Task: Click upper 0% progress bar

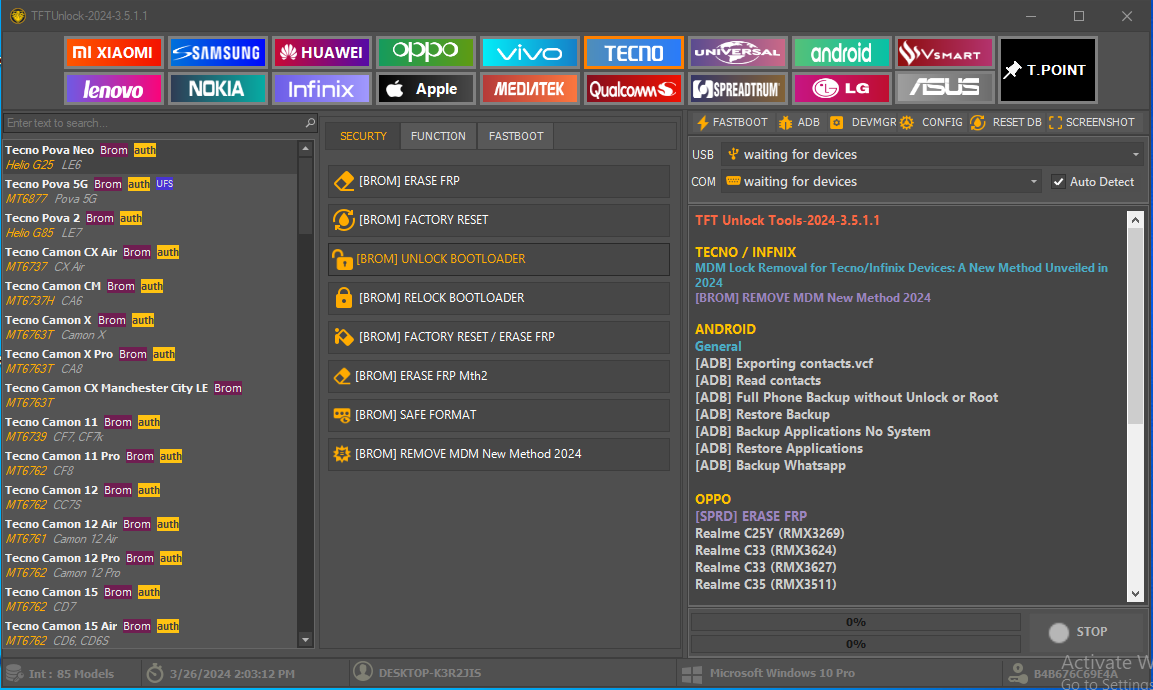Action: 856,622
